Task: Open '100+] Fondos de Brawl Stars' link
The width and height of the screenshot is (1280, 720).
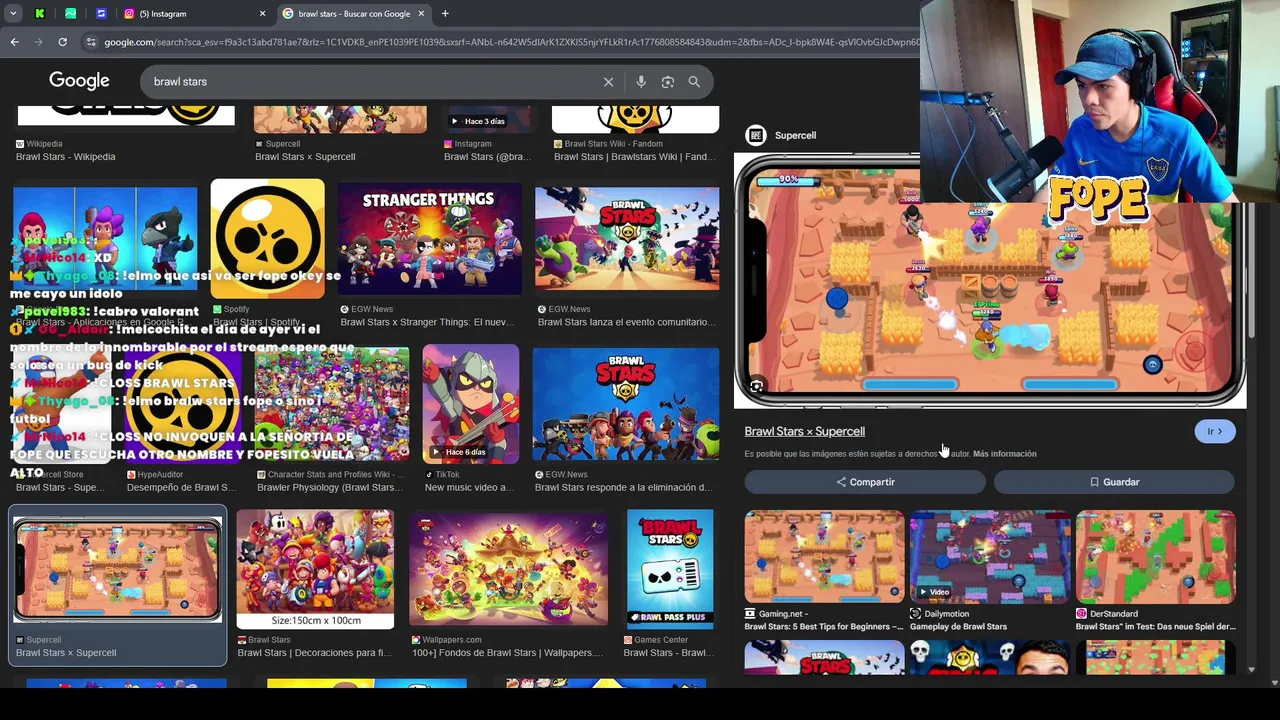Action: click(507, 653)
